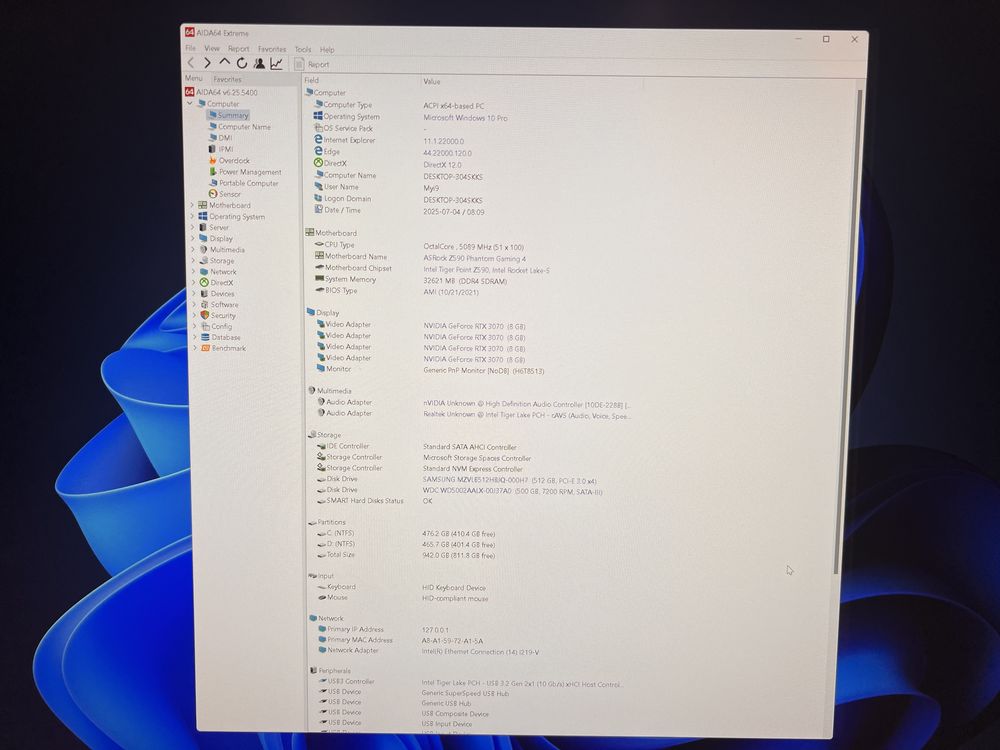Open the graph chart toolbar icon
The image size is (1000, 750).
click(x=276, y=63)
